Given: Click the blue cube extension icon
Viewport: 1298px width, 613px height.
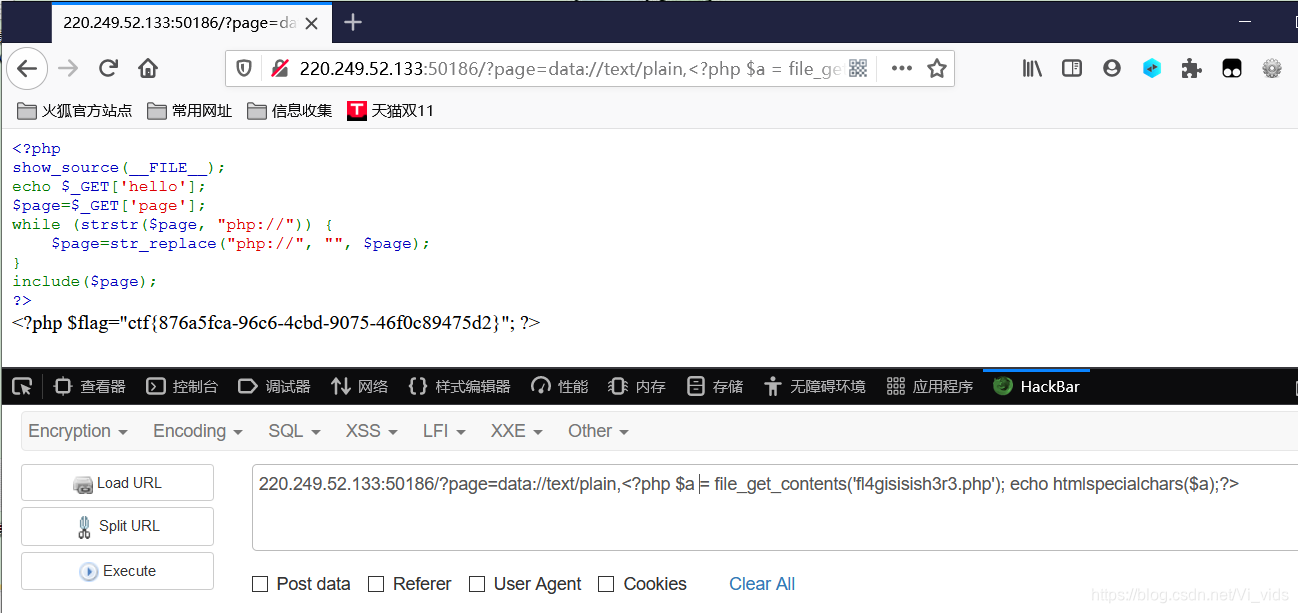Looking at the screenshot, I should [1152, 68].
